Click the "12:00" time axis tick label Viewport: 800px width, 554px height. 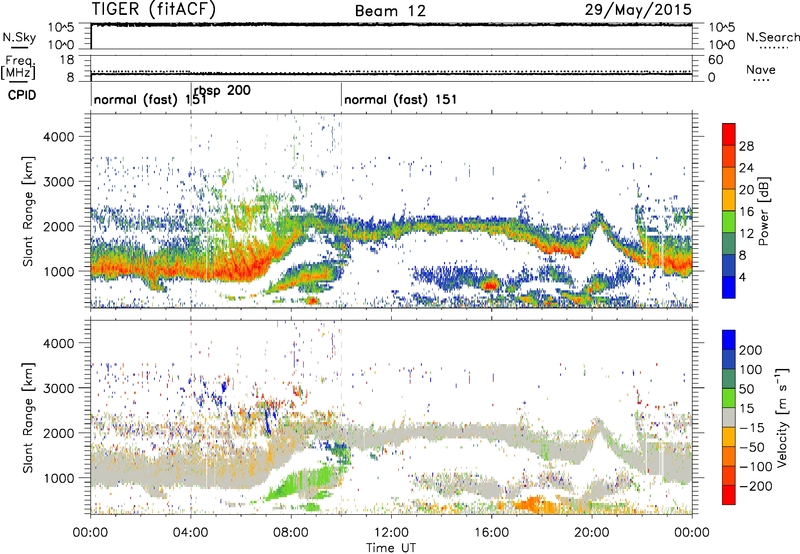pos(391,533)
